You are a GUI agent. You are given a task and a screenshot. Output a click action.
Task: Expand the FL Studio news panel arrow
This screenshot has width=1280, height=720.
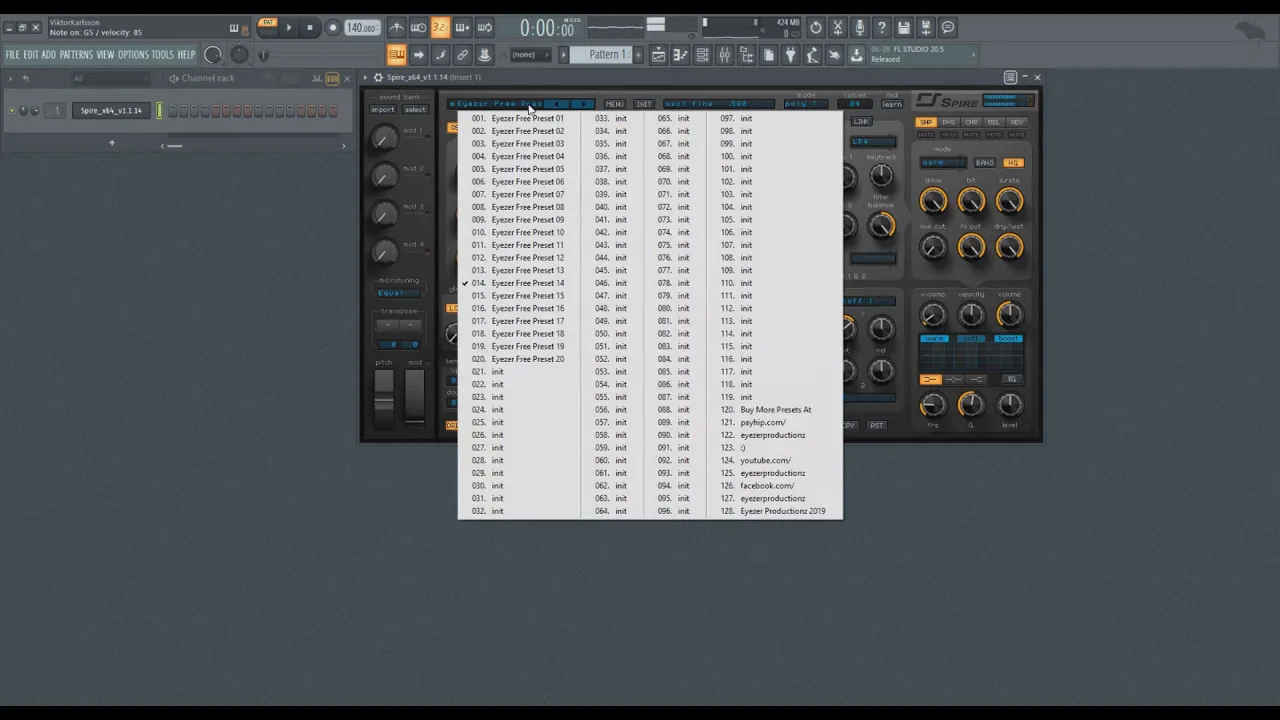click(974, 55)
